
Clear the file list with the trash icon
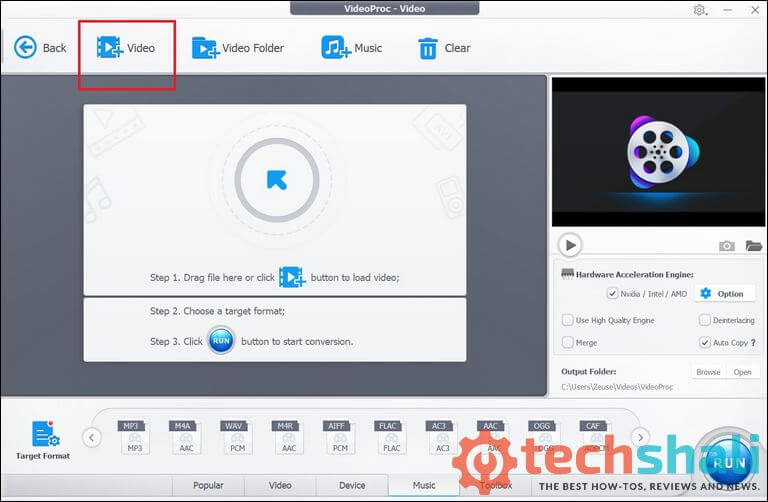click(x=444, y=48)
